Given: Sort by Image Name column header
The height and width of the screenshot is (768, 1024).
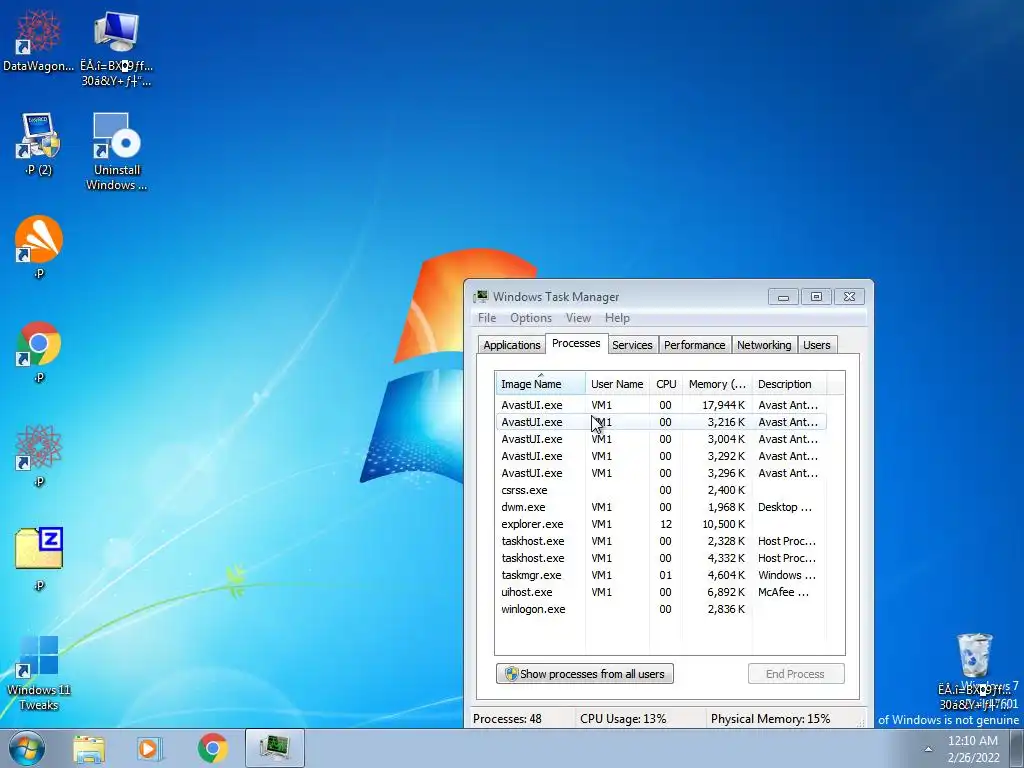Looking at the screenshot, I should (540, 384).
